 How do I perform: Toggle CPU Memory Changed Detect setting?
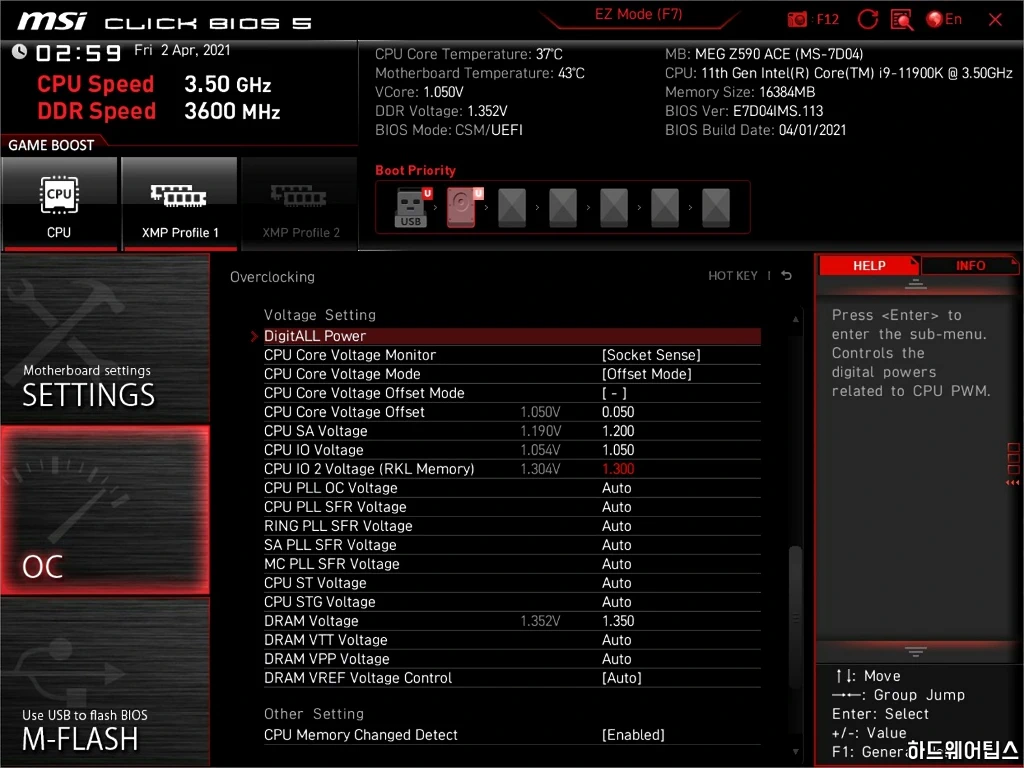click(x=633, y=735)
